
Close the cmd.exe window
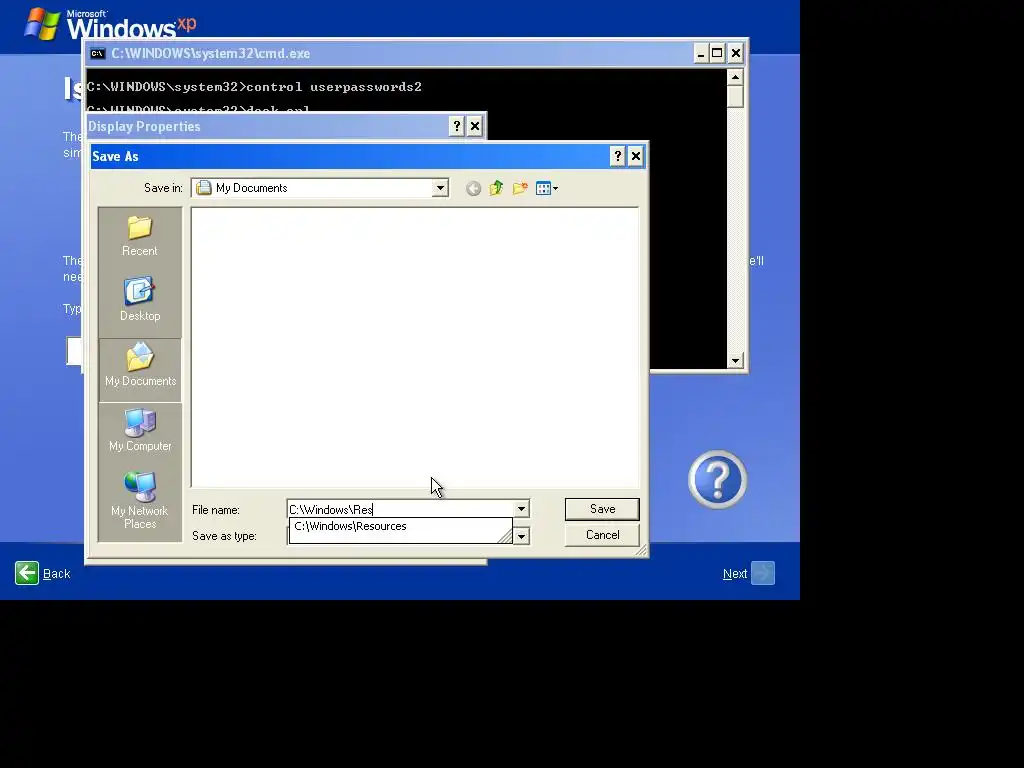click(736, 54)
